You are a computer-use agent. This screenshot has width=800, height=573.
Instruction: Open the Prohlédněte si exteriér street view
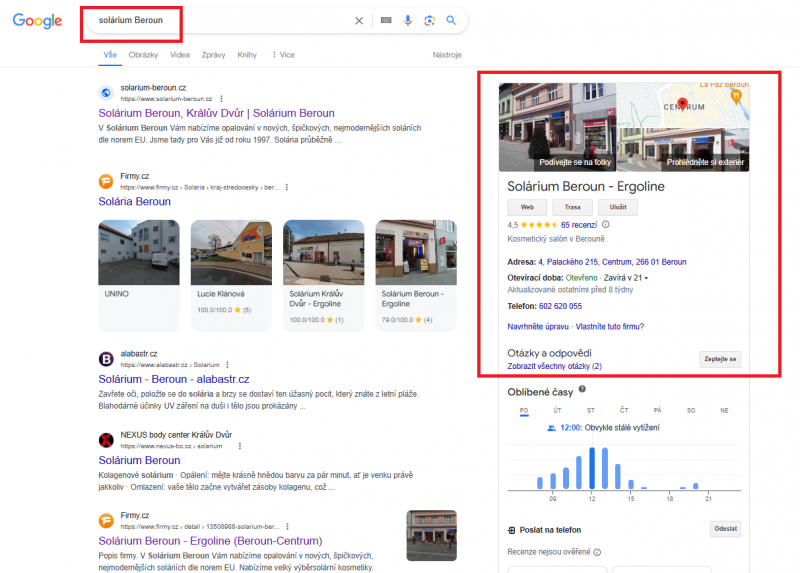[684, 150]
